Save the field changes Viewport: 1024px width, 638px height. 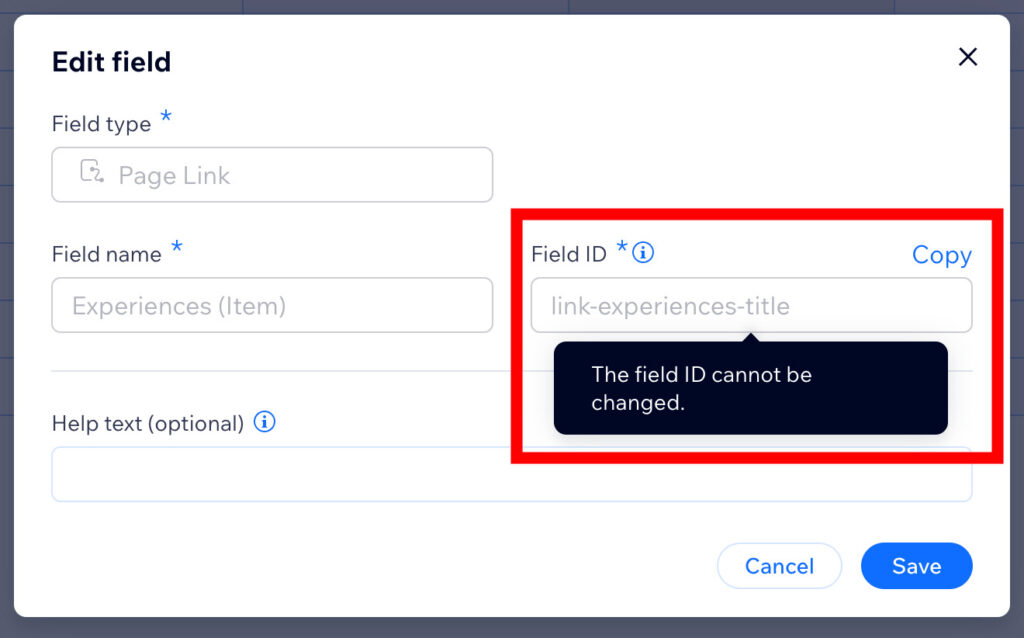pyautogui.click(x=916, y=566)
